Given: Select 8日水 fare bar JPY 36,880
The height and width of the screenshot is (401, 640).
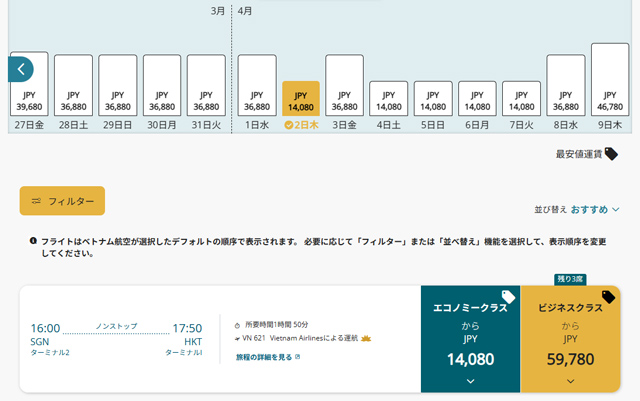Looking at the screenshot, I should click(x=565, y=93).
